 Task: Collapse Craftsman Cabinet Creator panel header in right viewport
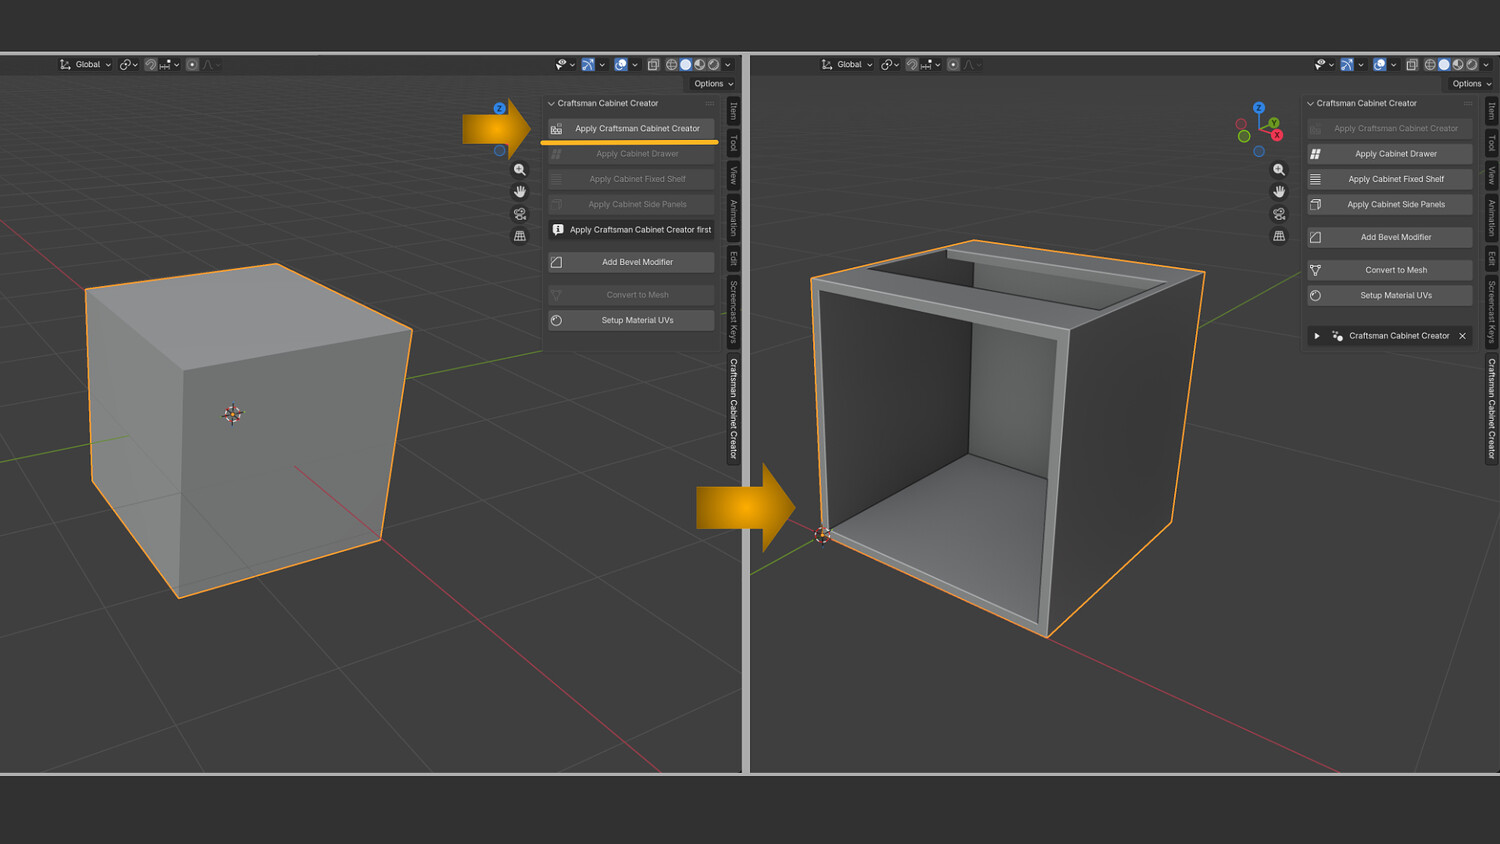pos(1311,103)
